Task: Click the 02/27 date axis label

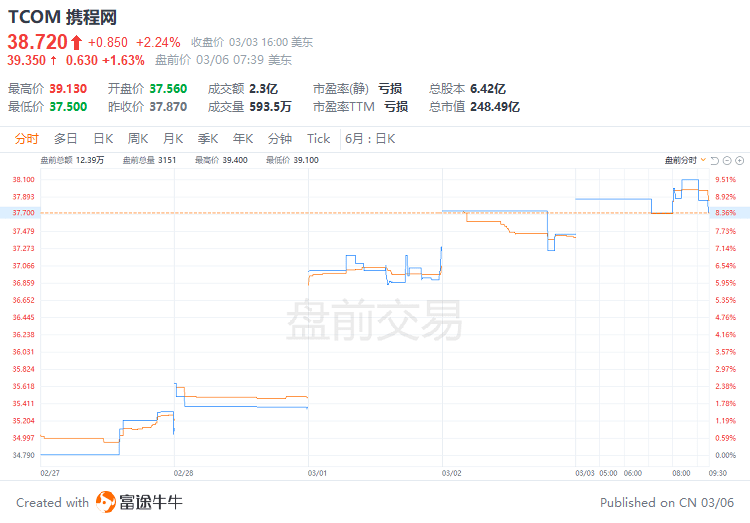Action: (50, 473)
